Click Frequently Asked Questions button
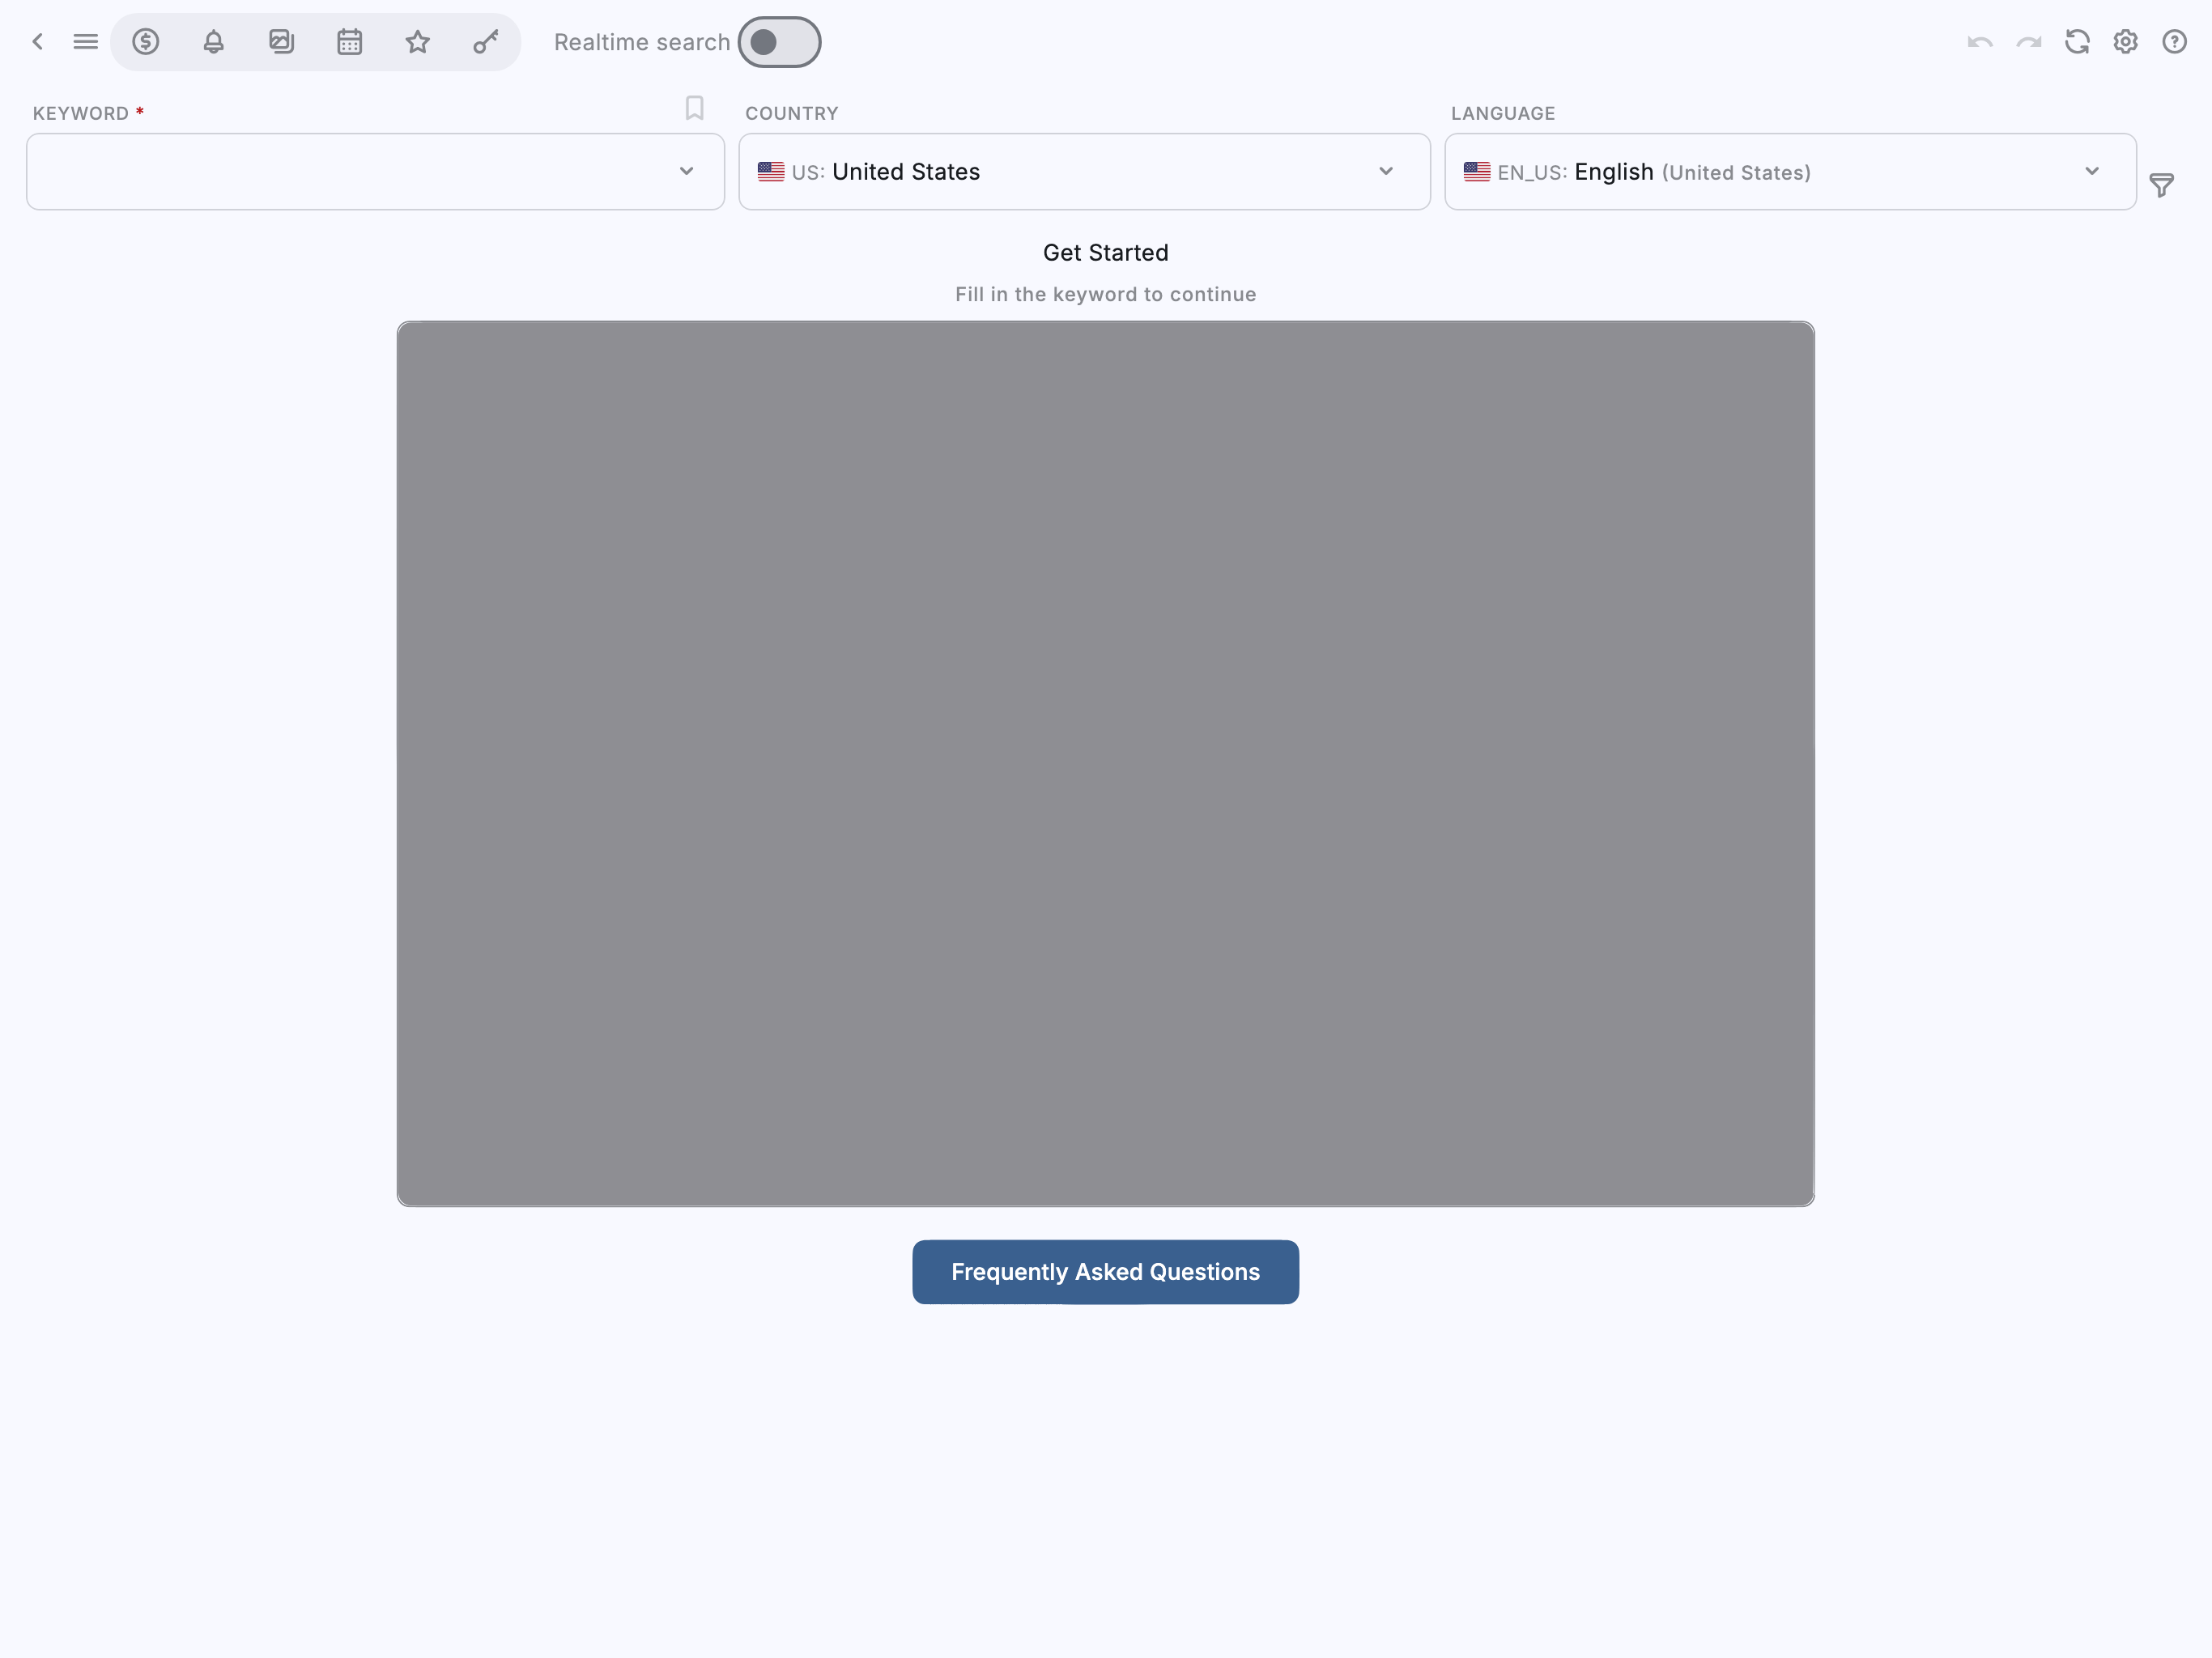 (1105, 1272)
